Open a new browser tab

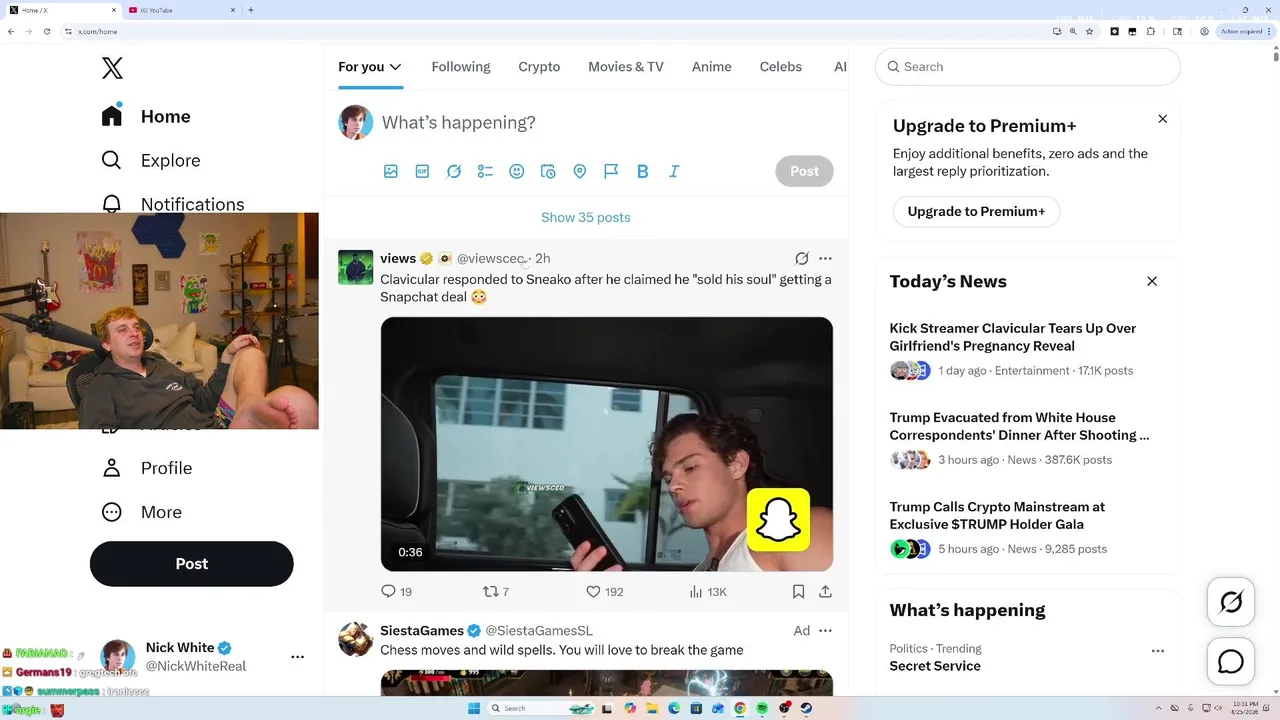(x=250, y=10)
